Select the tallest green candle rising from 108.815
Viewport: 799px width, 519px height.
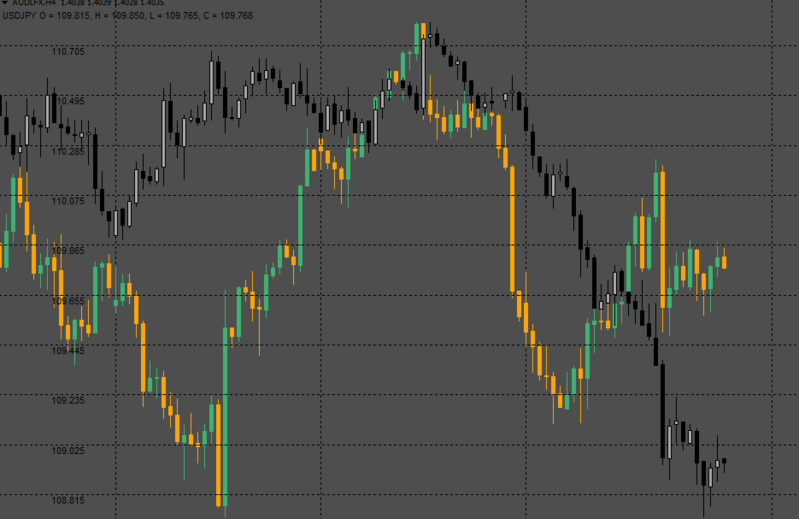[x=225, y=417]
